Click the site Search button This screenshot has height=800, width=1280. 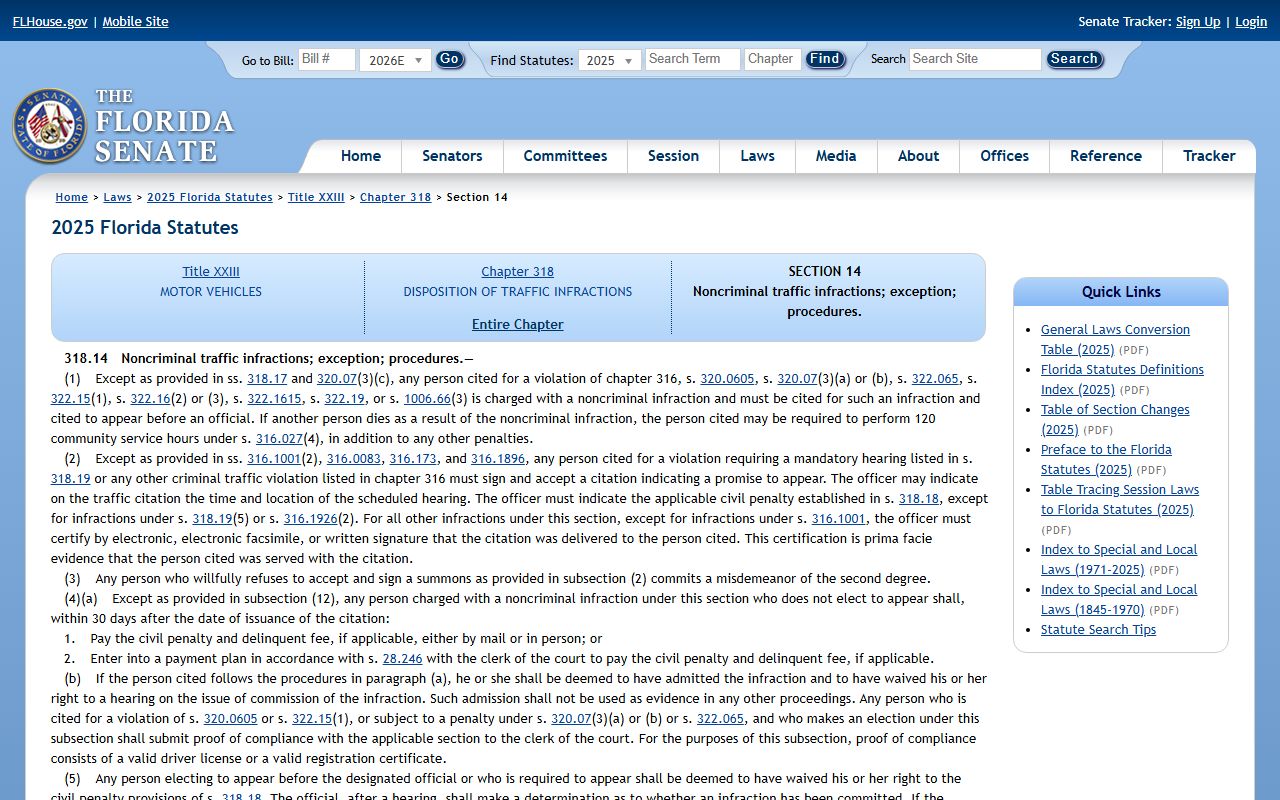(1074, 59)
